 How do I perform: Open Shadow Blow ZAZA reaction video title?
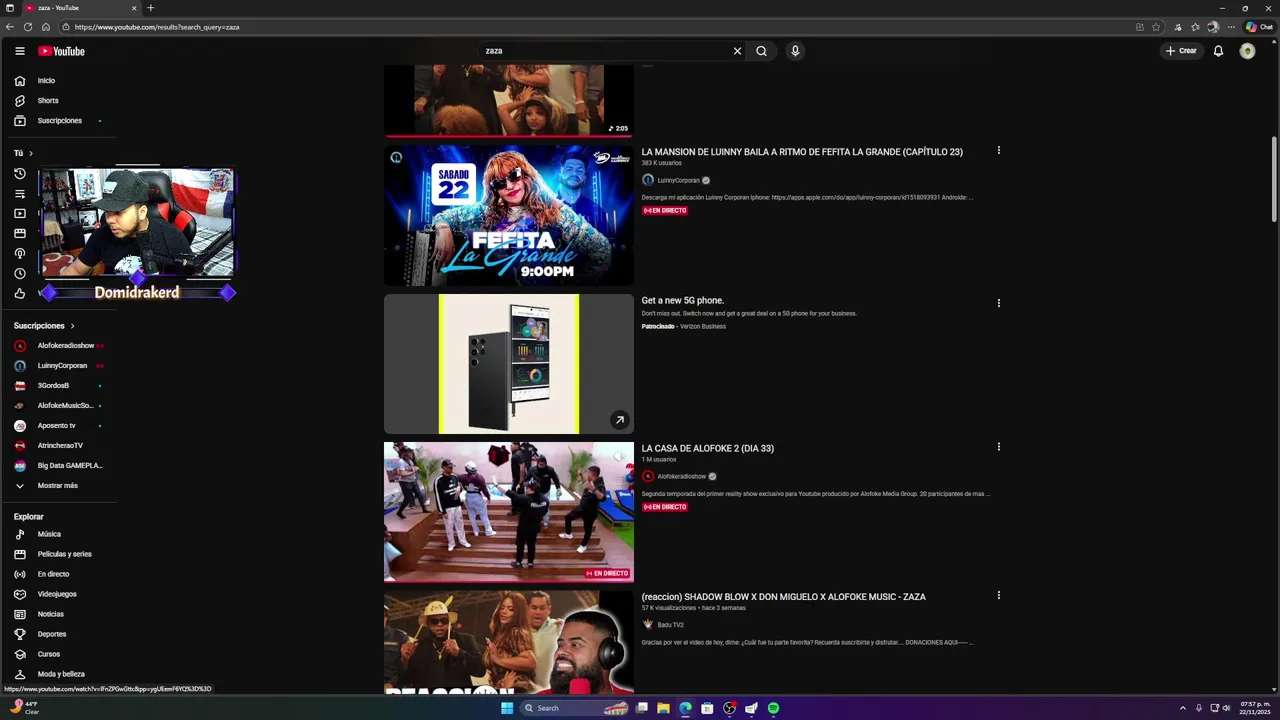tap(784, 597)
